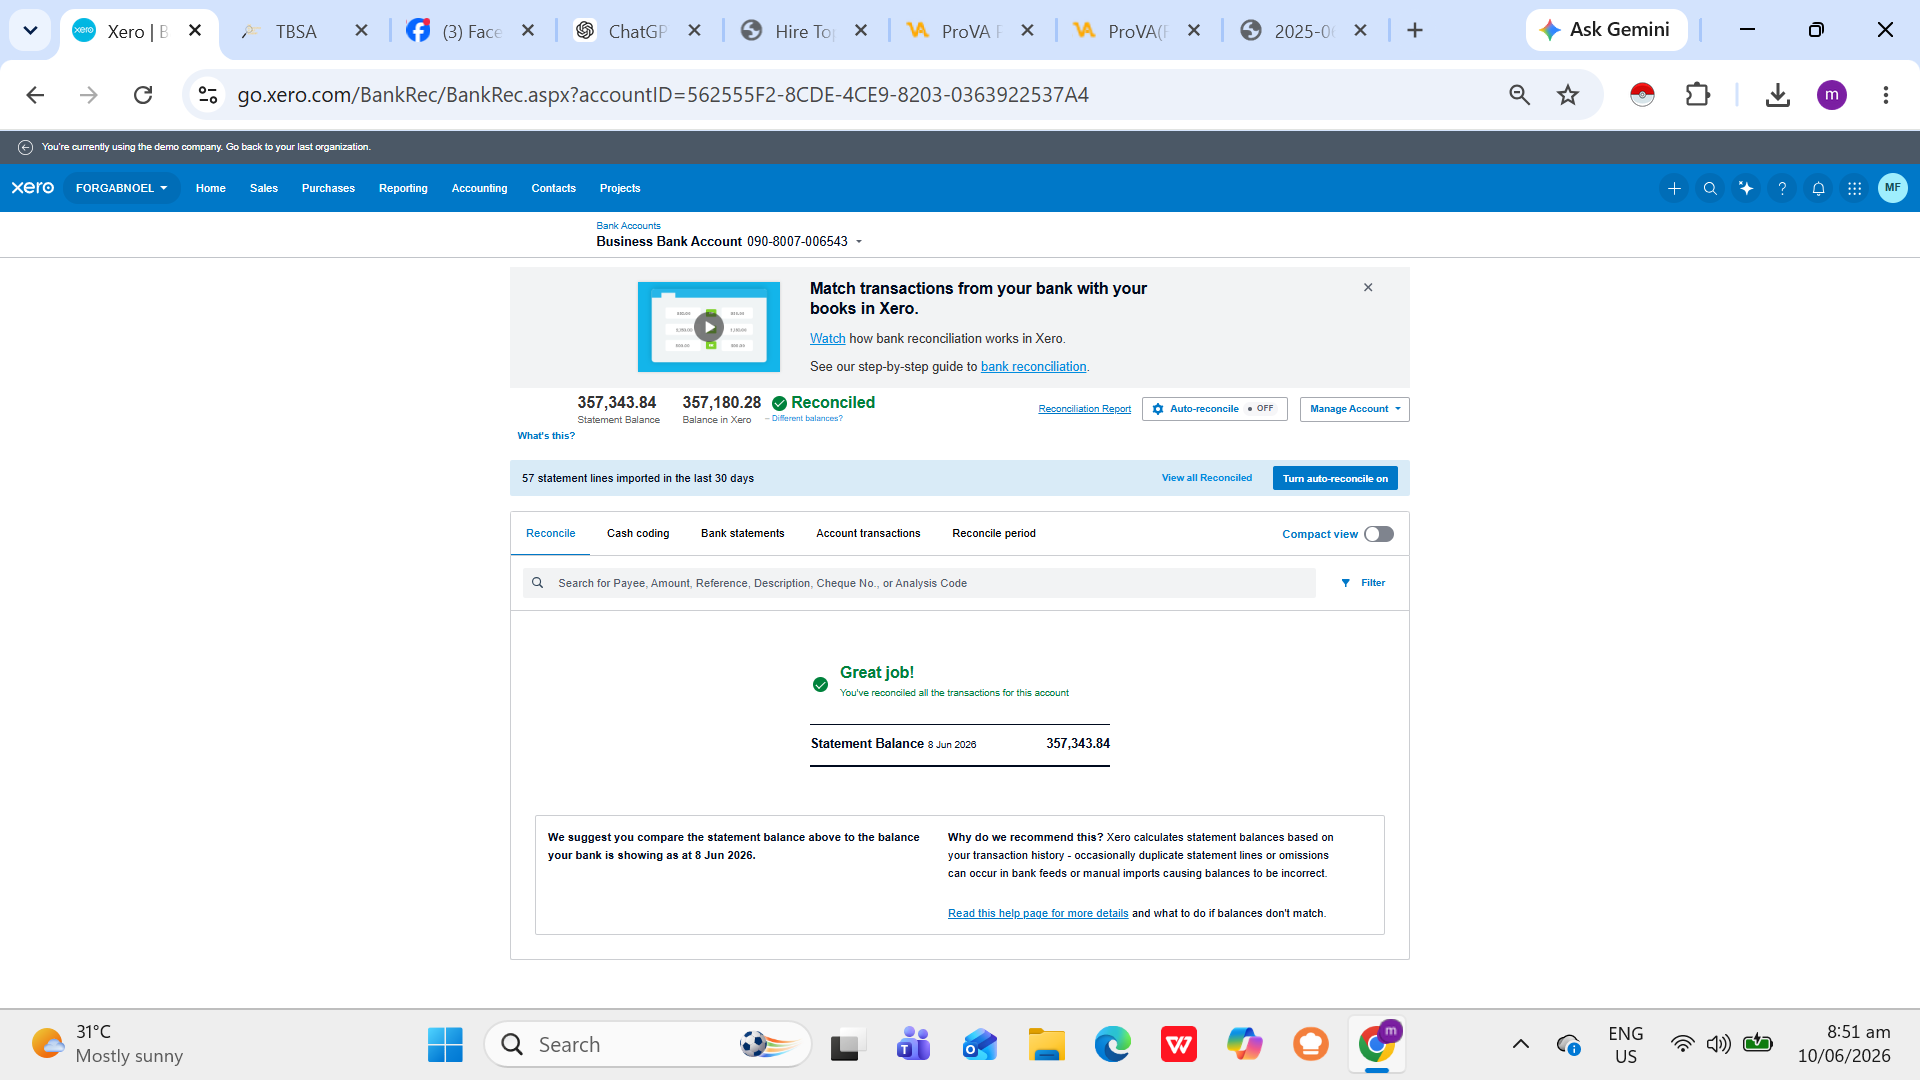This screenshot has width=1920, height=1080.
Task: Open the Manage Account dropdown
Action: (1354, 409)
